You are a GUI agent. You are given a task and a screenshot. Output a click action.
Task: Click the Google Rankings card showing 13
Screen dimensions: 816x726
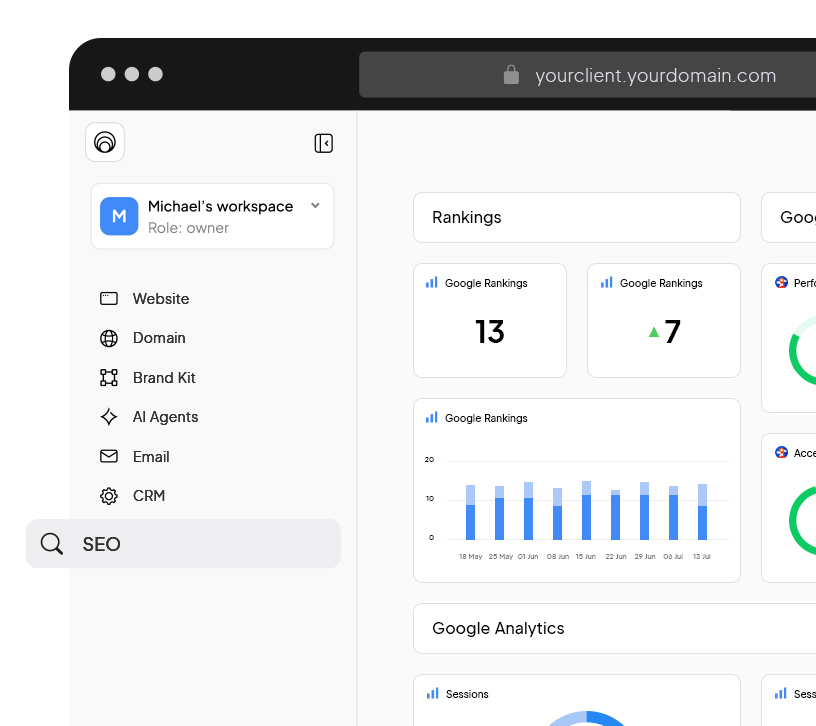coord(490,321)
